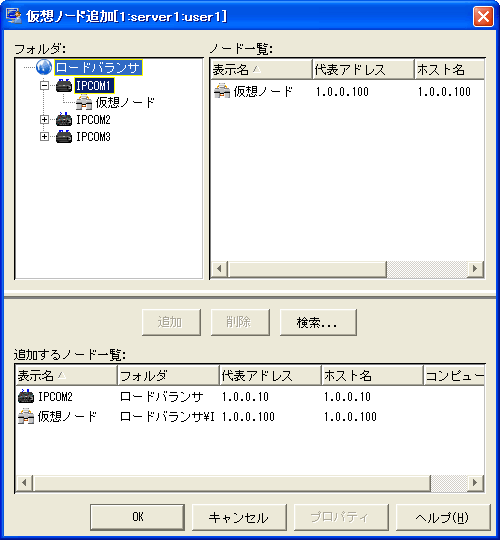Click the コンピュー column header in lower list
This screenshot has height=540, width=500.
pos(454,375)
